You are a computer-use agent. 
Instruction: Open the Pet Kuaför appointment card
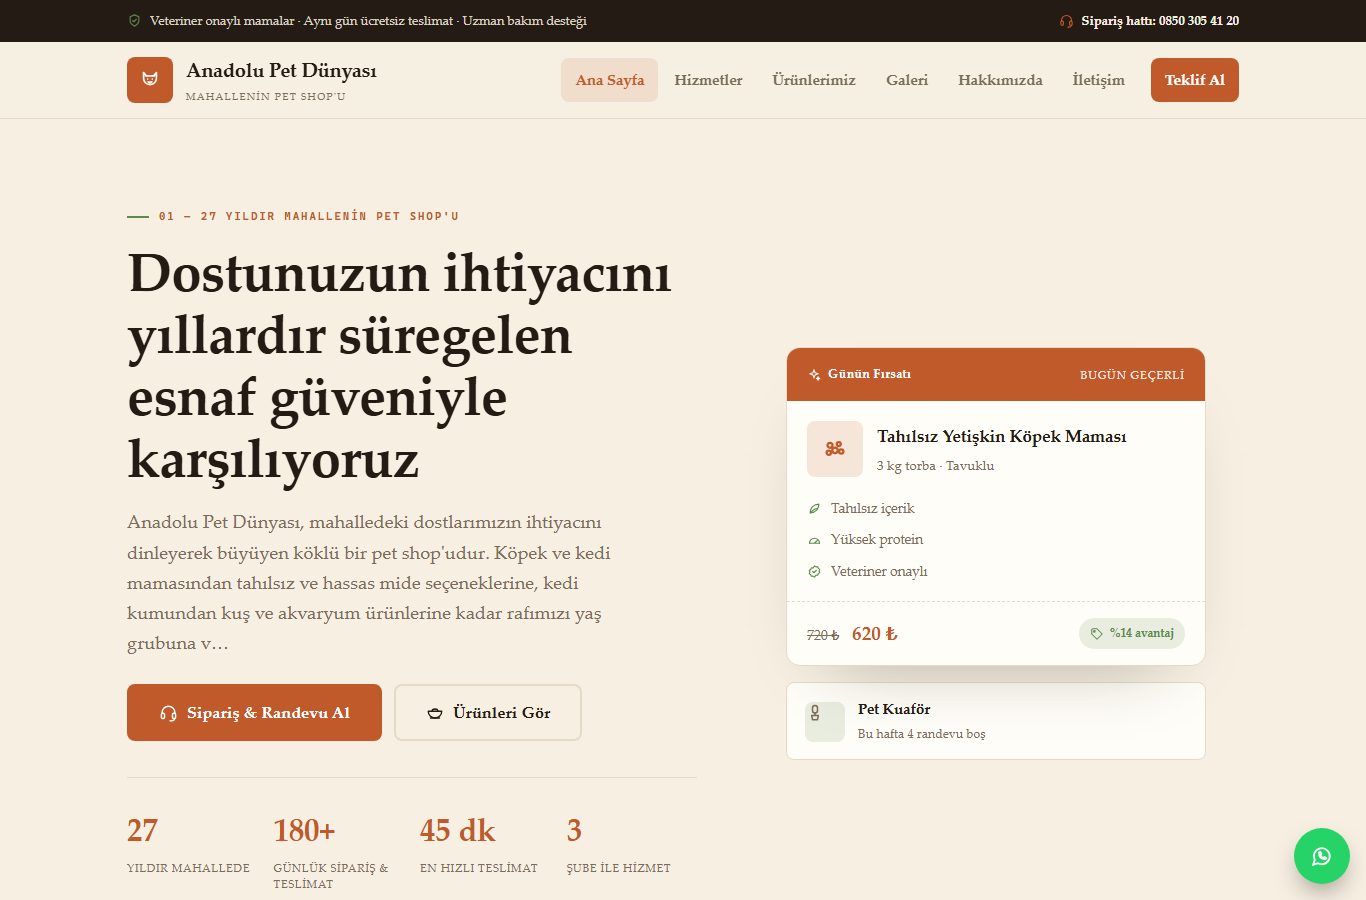click(x=996, y=721)
